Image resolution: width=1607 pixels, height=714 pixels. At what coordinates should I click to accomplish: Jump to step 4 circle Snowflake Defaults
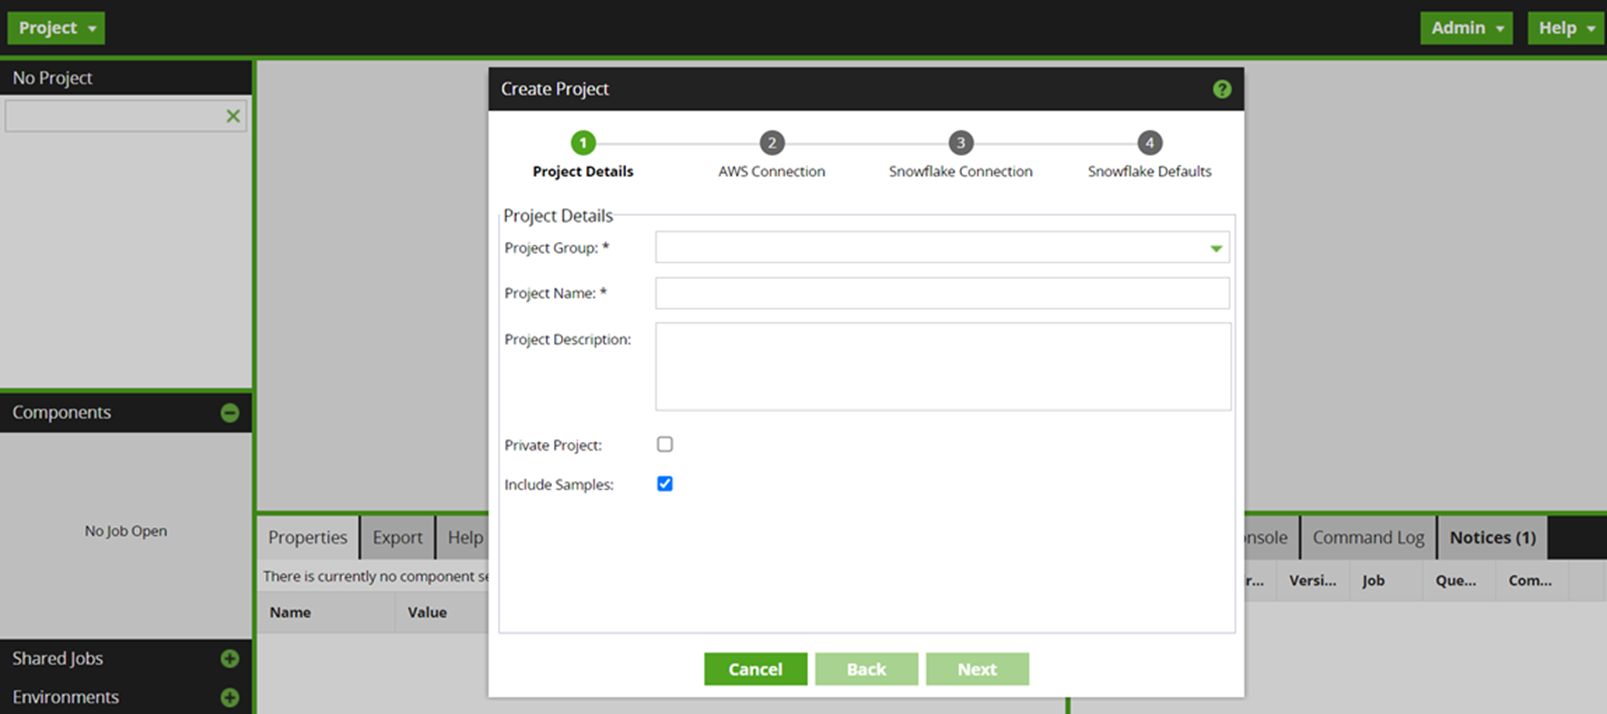[1149, 143]
